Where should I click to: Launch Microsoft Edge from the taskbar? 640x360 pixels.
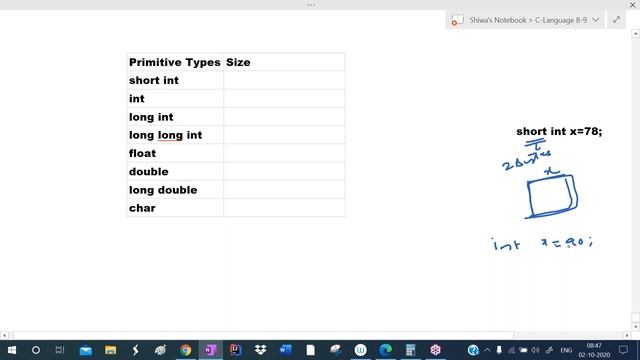[x=385, y=350]
